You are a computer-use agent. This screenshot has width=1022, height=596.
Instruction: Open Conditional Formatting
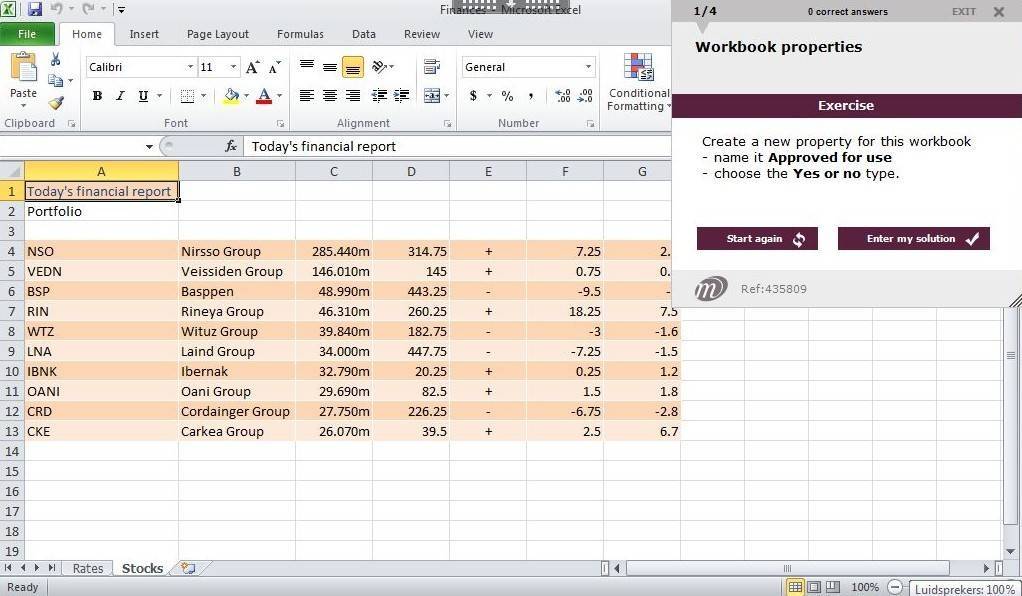[638, 83]
